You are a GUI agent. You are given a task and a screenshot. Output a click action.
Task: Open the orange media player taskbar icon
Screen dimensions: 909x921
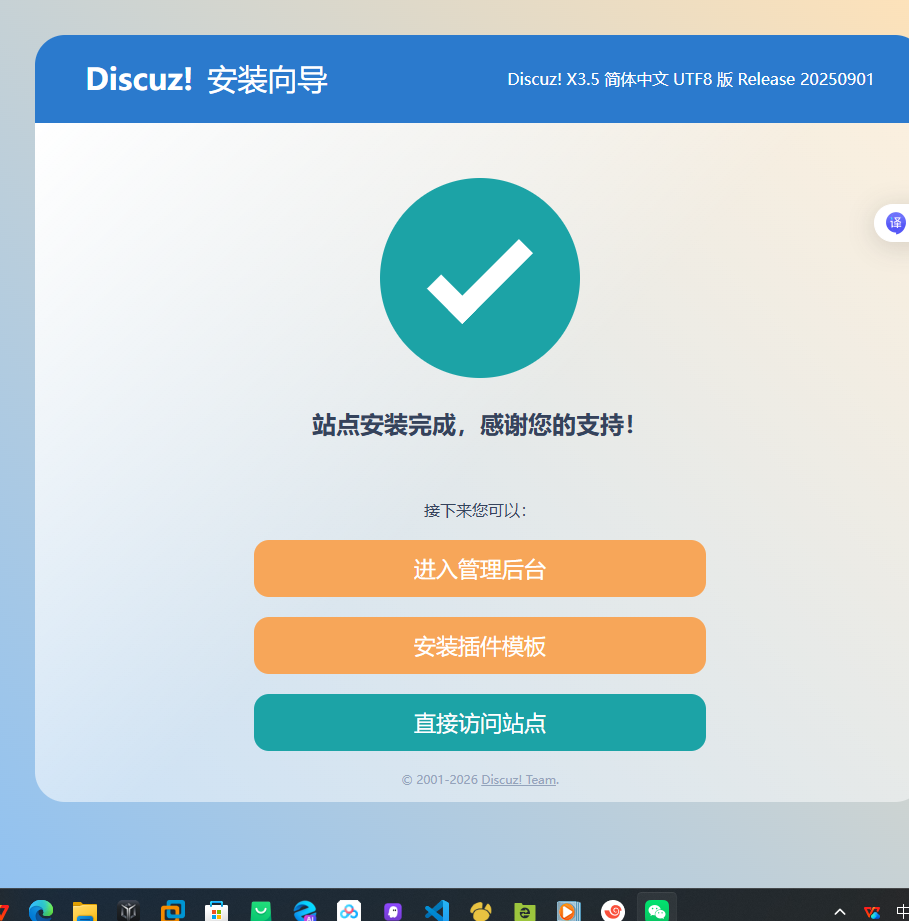tap(568, 911)
